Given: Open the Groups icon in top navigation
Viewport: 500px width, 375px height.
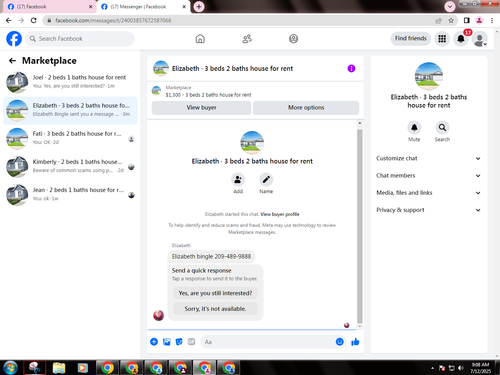Looking at the screenshot, I should pyautogui.click(x=293, y=39).
